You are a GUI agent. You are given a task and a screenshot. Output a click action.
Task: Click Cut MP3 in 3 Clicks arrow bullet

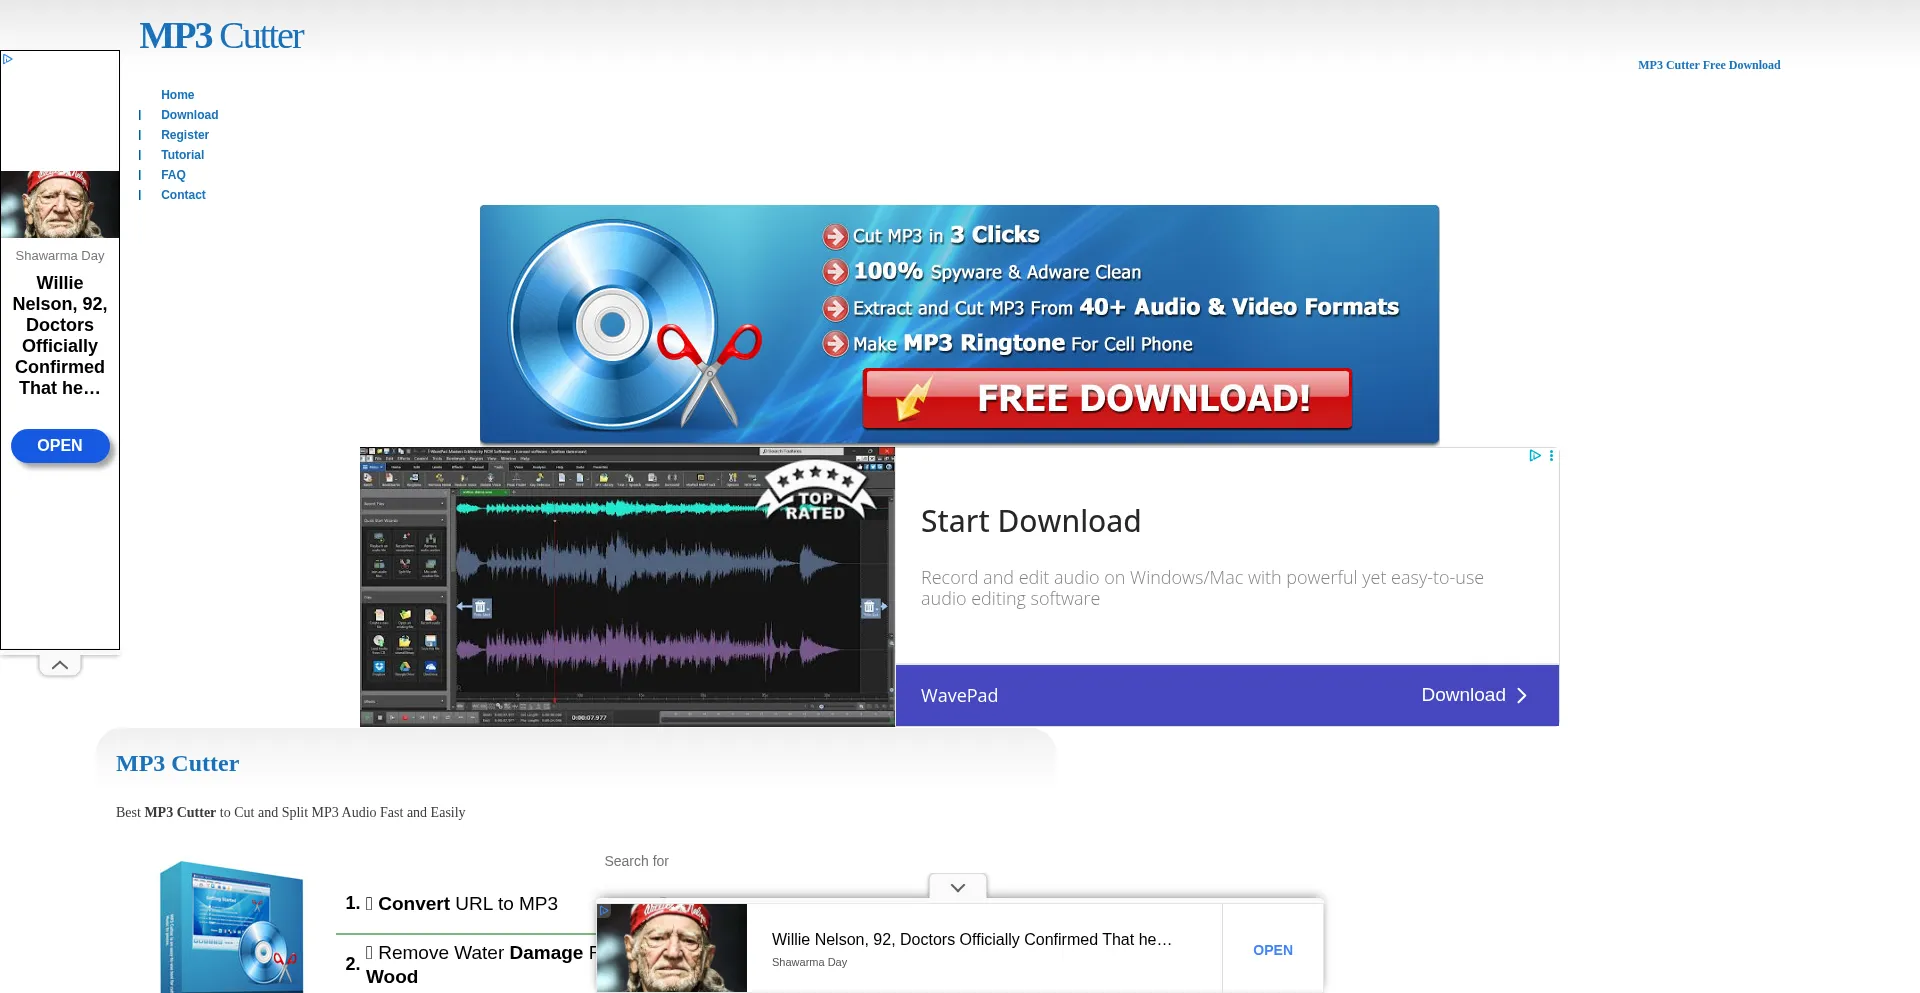(835, 236)
